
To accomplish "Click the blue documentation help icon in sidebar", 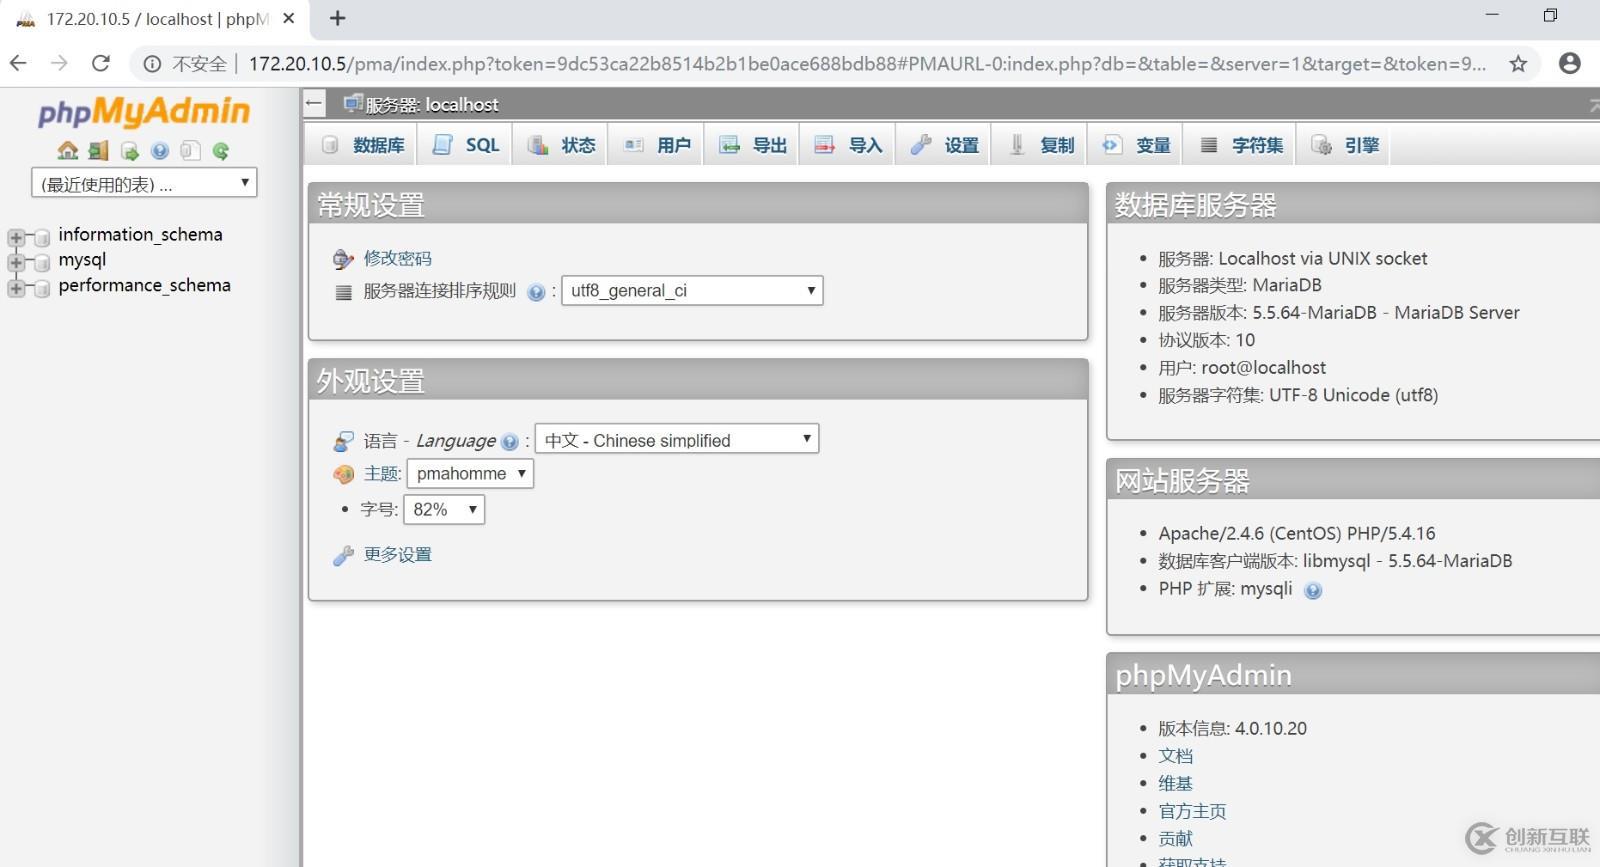I will coord(160,151).
